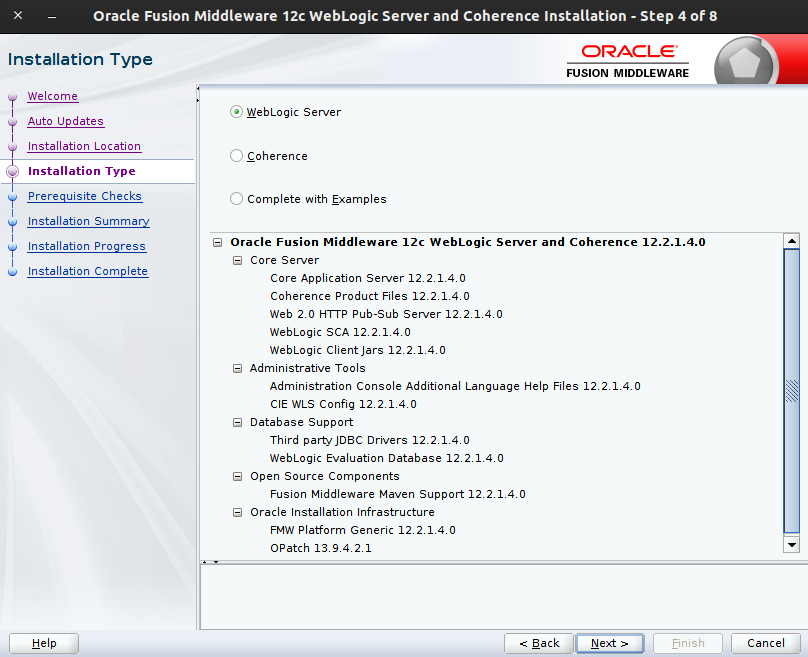Click the Welcome step bullet icon
Screen dimensions: 808x657
click(12, 96)
